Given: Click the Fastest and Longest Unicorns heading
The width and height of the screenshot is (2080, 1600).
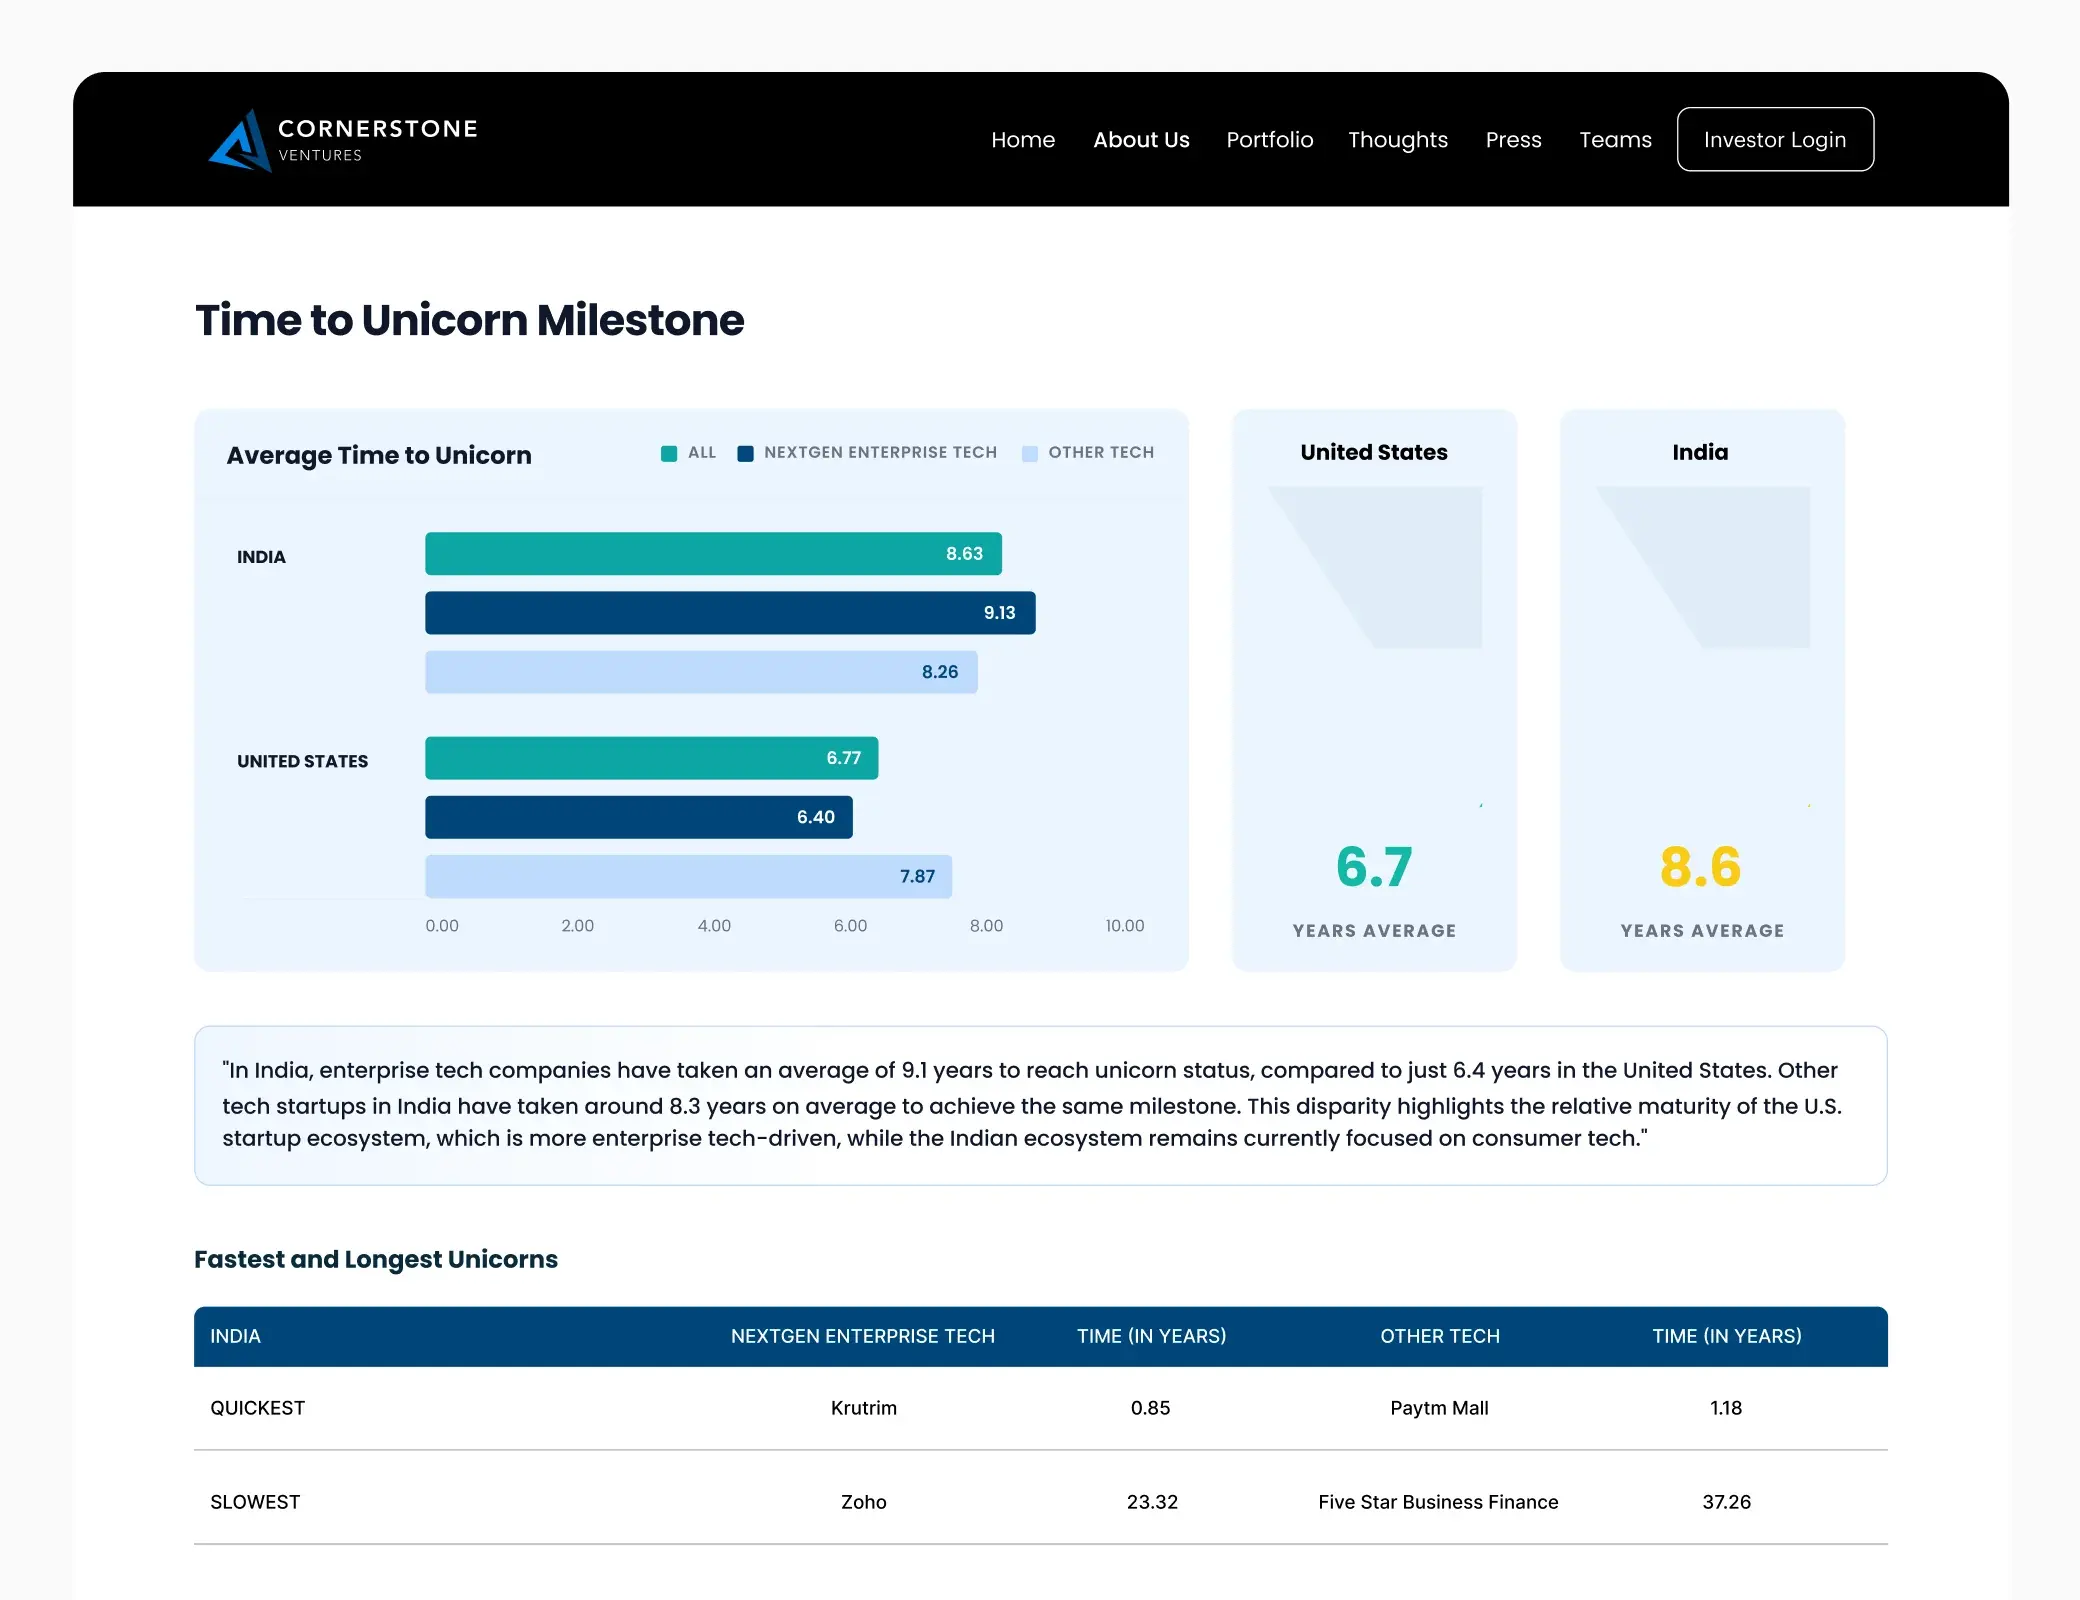Looking at the screenshot, I should (x=376, y=1259).
